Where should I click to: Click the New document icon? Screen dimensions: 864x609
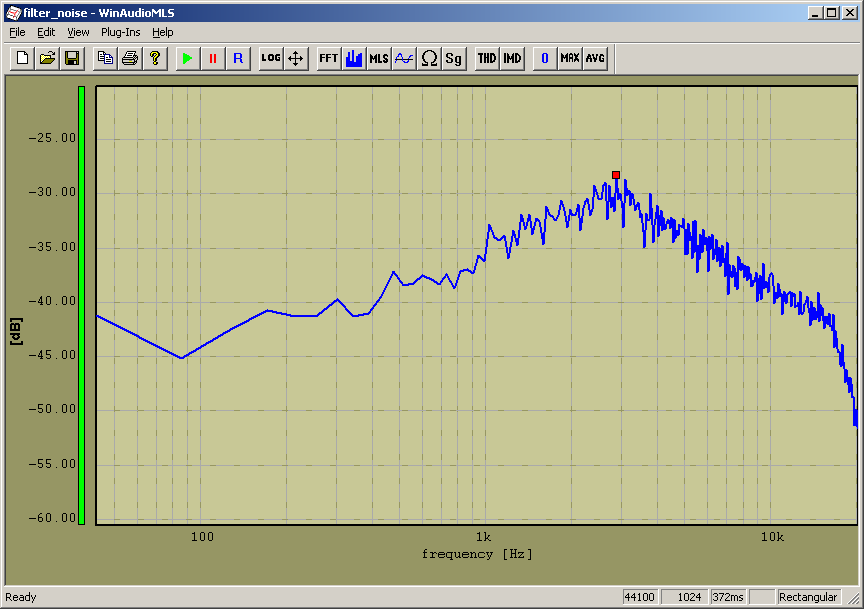22,58
